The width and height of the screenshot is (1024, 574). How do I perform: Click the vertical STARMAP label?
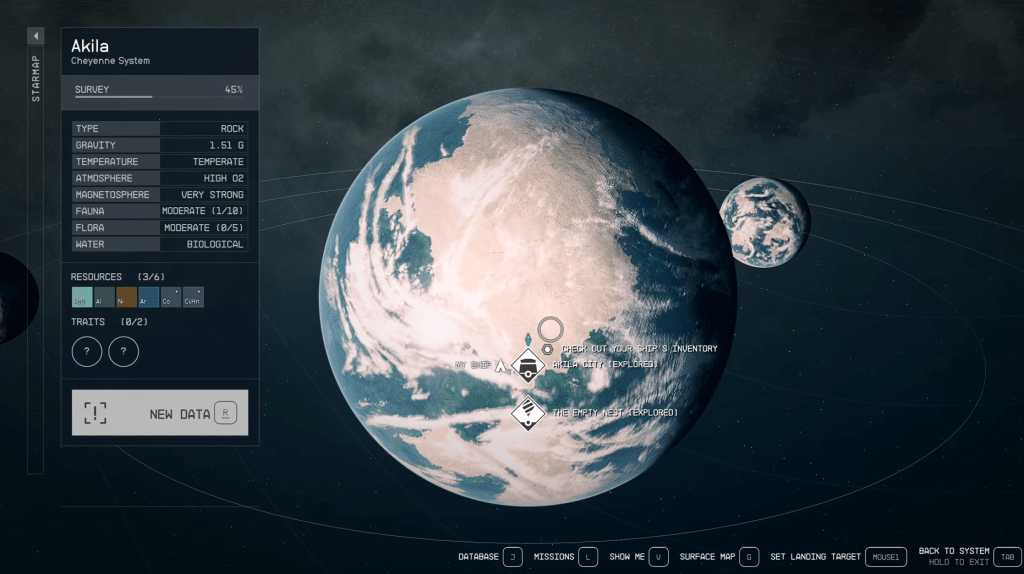(36, 78)
